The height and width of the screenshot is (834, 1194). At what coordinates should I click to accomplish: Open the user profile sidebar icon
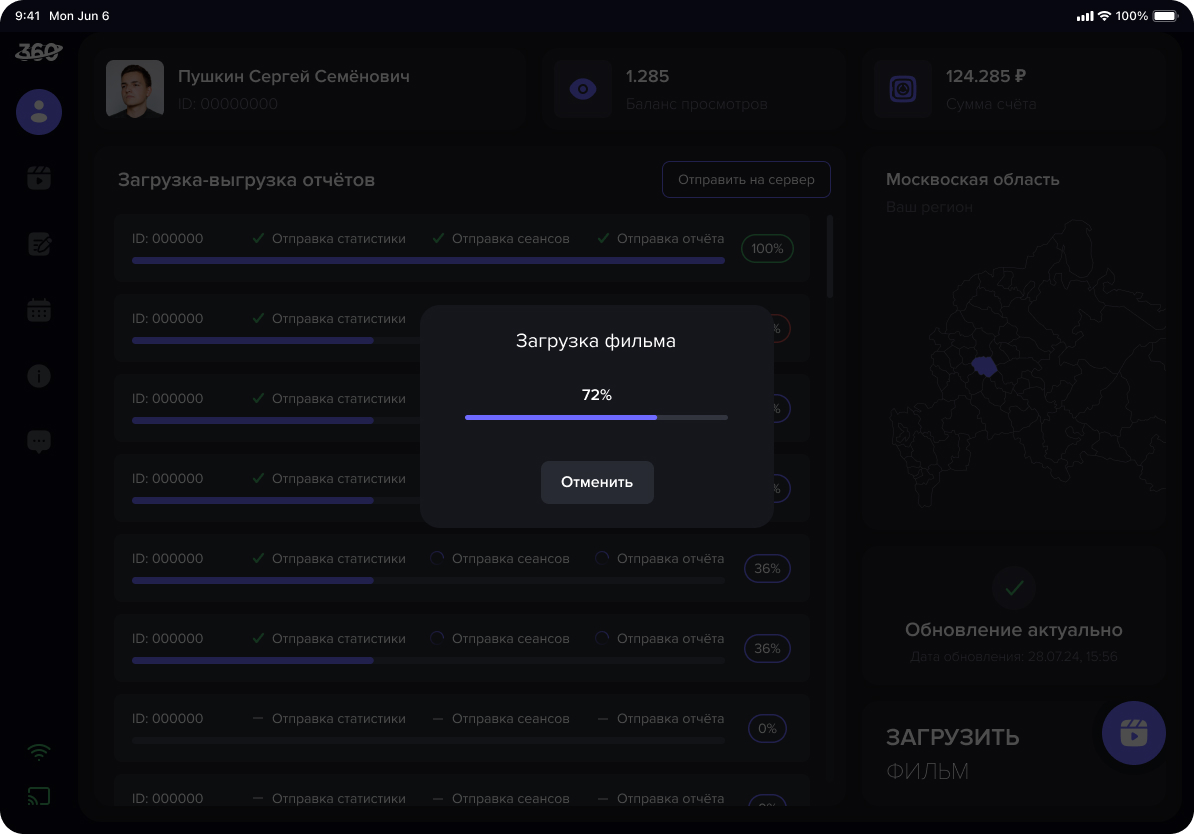(39, 112)
